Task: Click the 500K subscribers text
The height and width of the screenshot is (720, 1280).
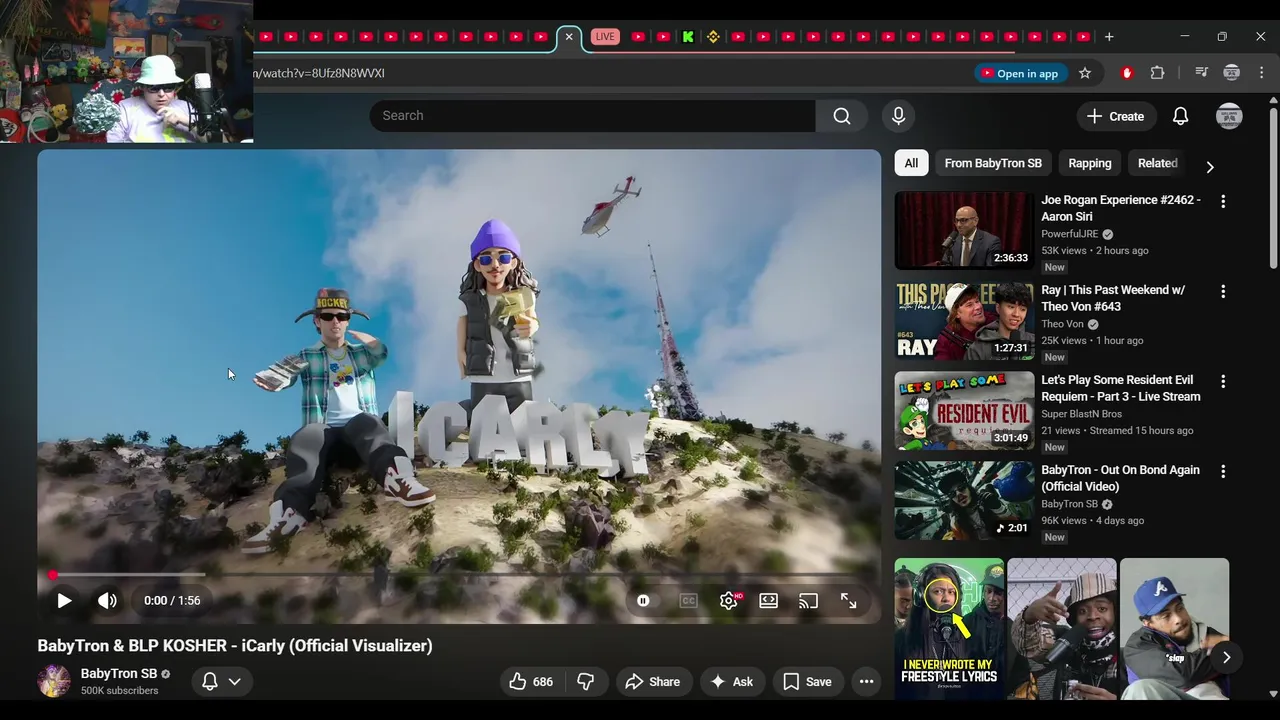Action: pos(120,691)
